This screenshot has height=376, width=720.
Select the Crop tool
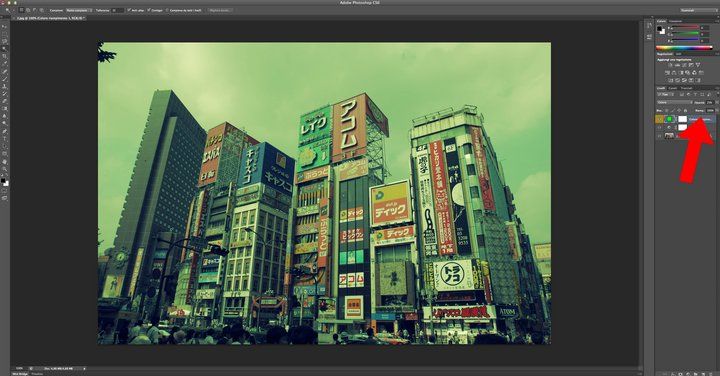6,56
